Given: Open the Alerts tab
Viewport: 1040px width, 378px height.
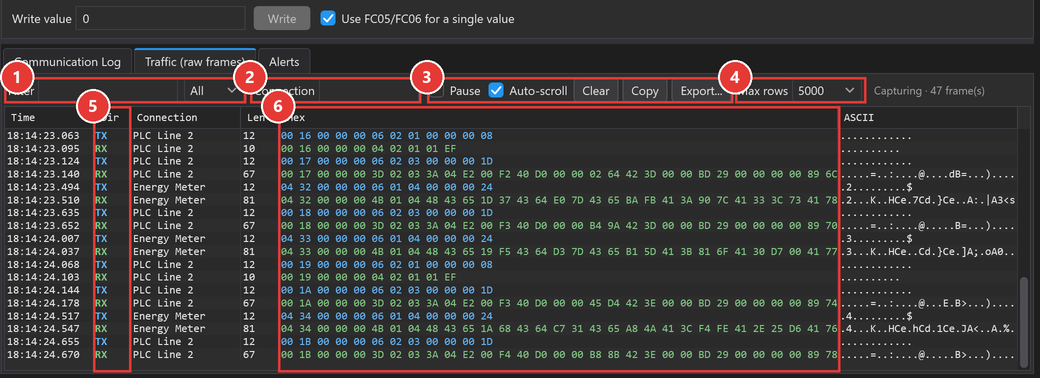Looking at the screenshot, I should (284, 62).
